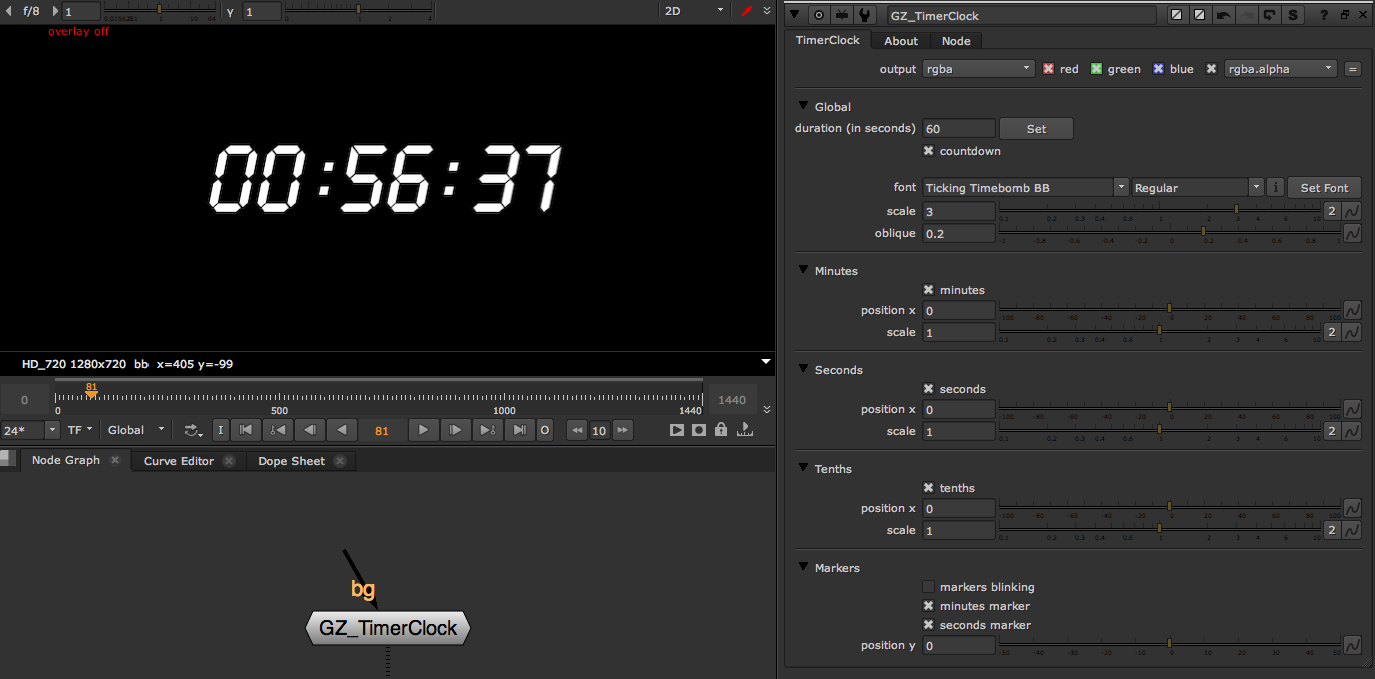Click the 'S' snapshot icon in the properties panel

coord(1293,14)
